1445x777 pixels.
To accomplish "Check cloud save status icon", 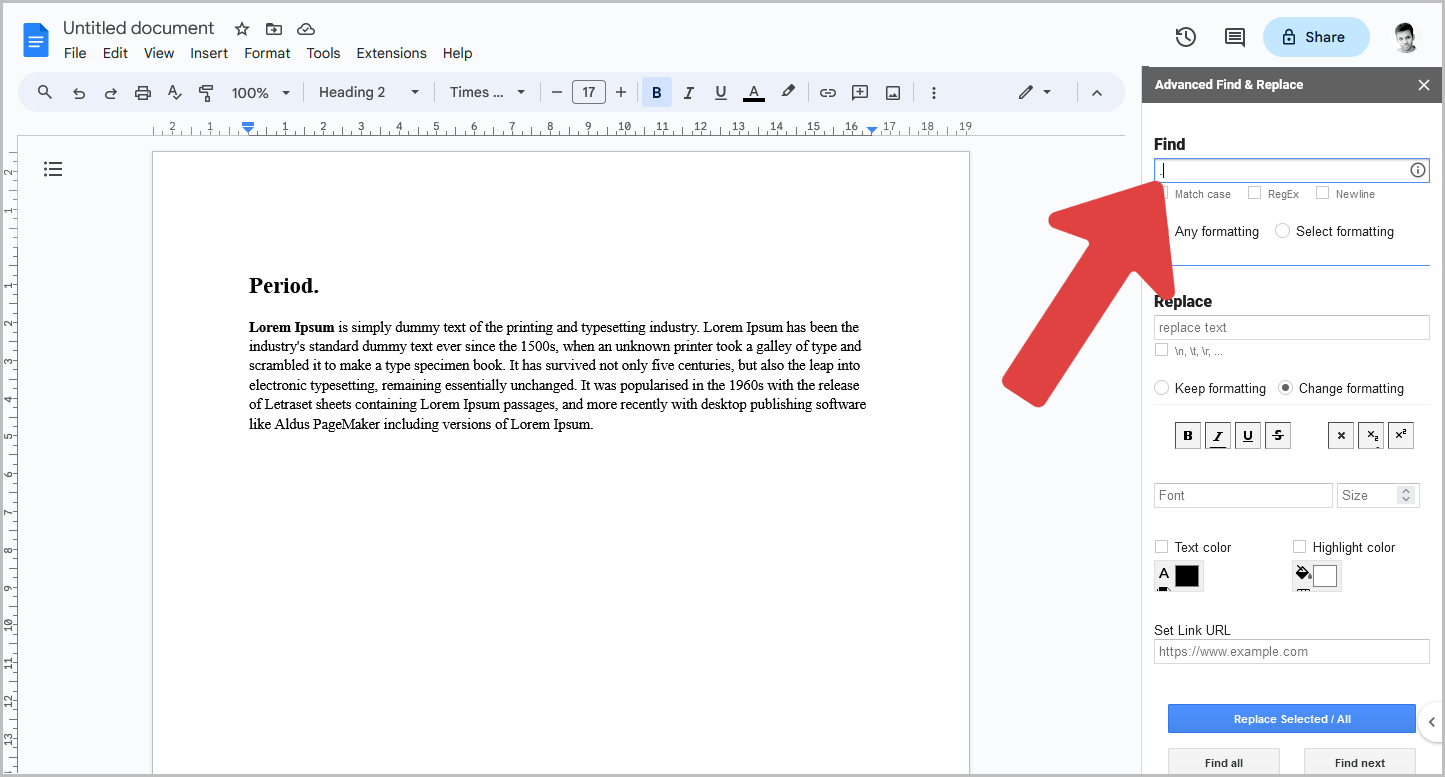I will (x=306, y=29).
